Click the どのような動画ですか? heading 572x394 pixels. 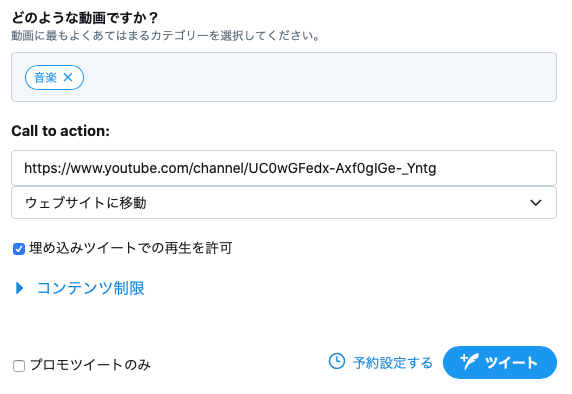85,18
